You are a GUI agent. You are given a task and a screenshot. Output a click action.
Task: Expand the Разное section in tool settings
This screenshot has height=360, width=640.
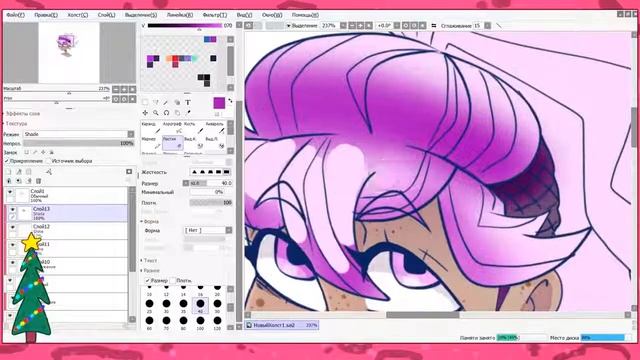[150, 271]
